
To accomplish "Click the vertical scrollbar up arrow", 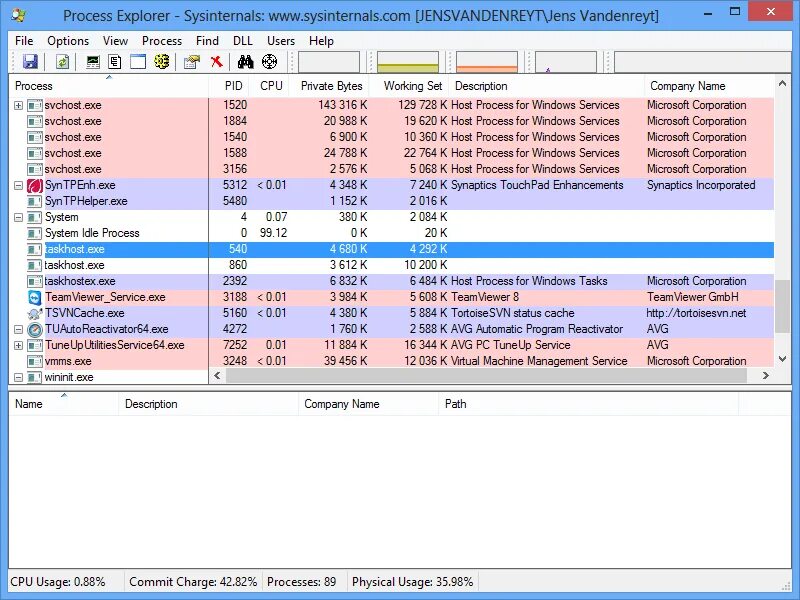I will (782, 83).
